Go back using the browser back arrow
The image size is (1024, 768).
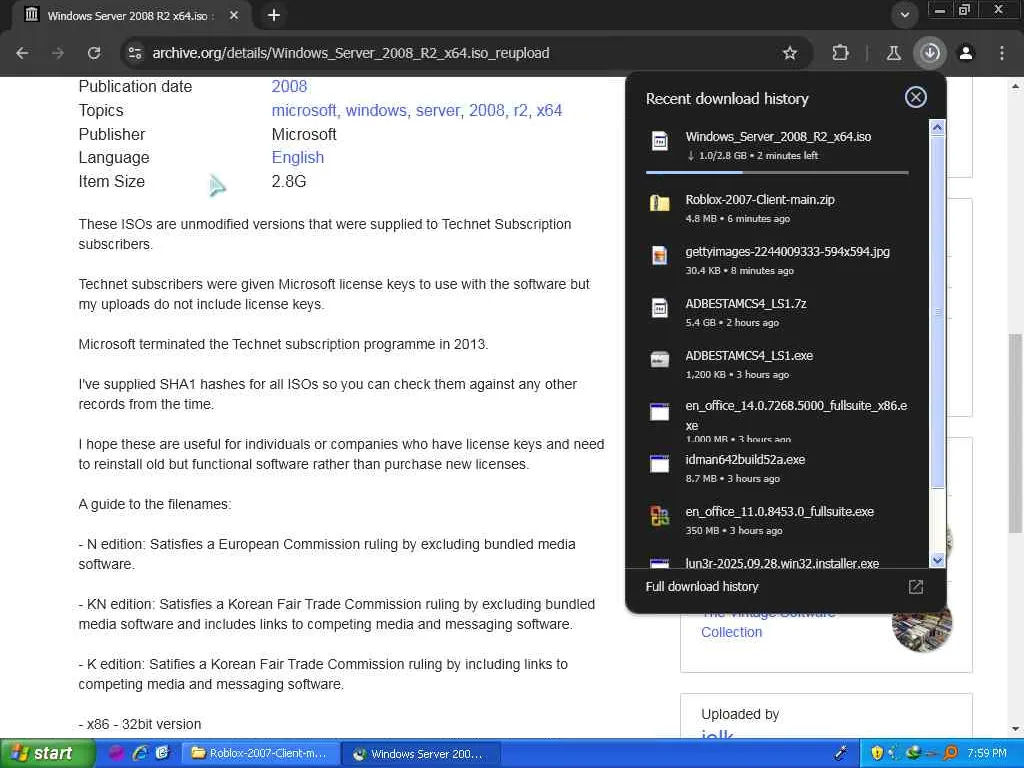click(22, 53)
